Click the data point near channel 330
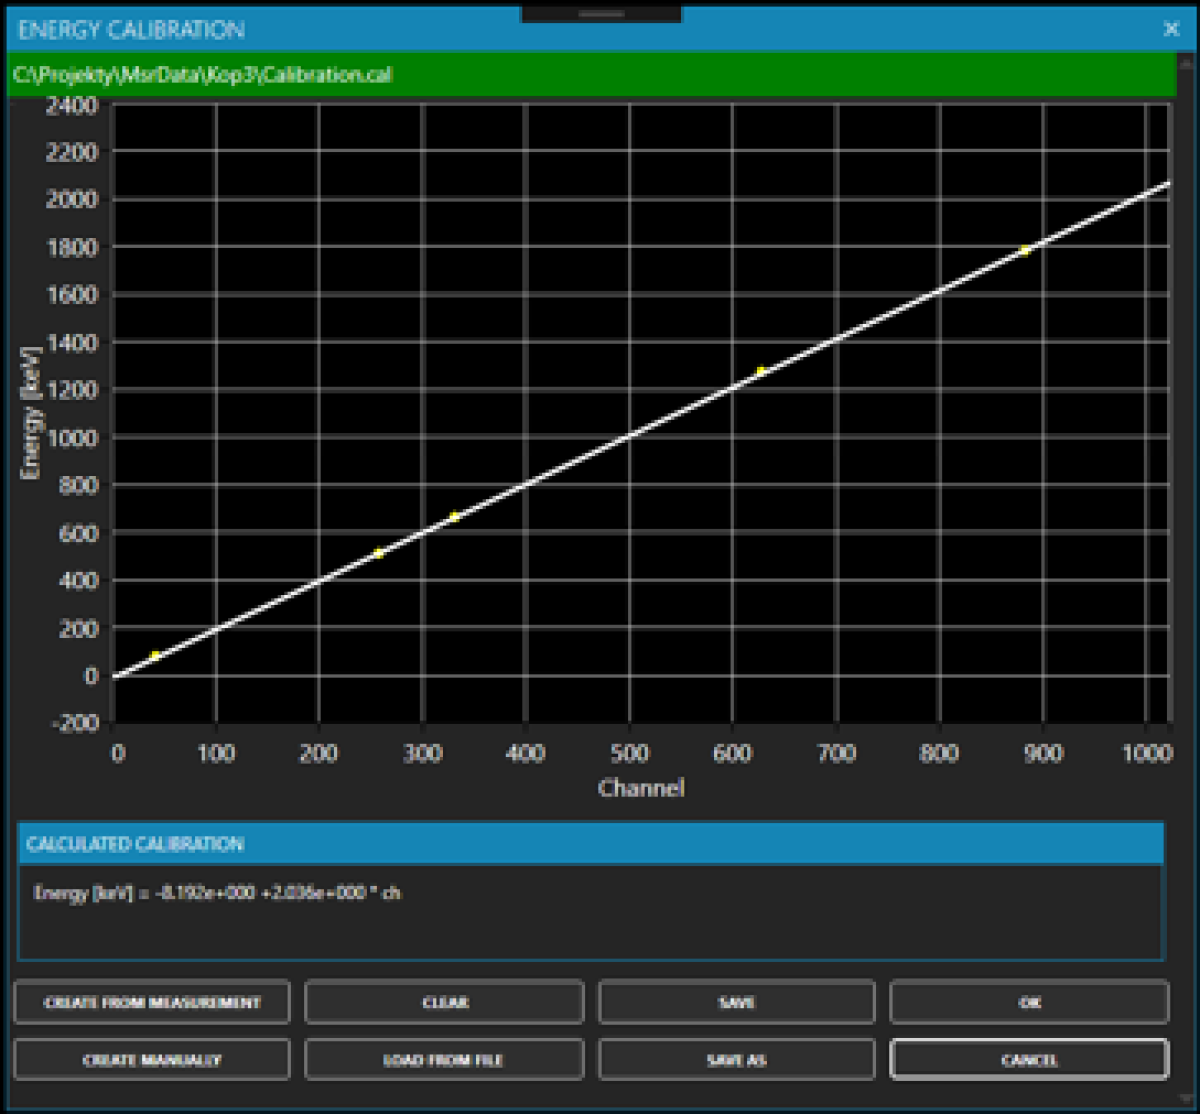 click(453, 517)
